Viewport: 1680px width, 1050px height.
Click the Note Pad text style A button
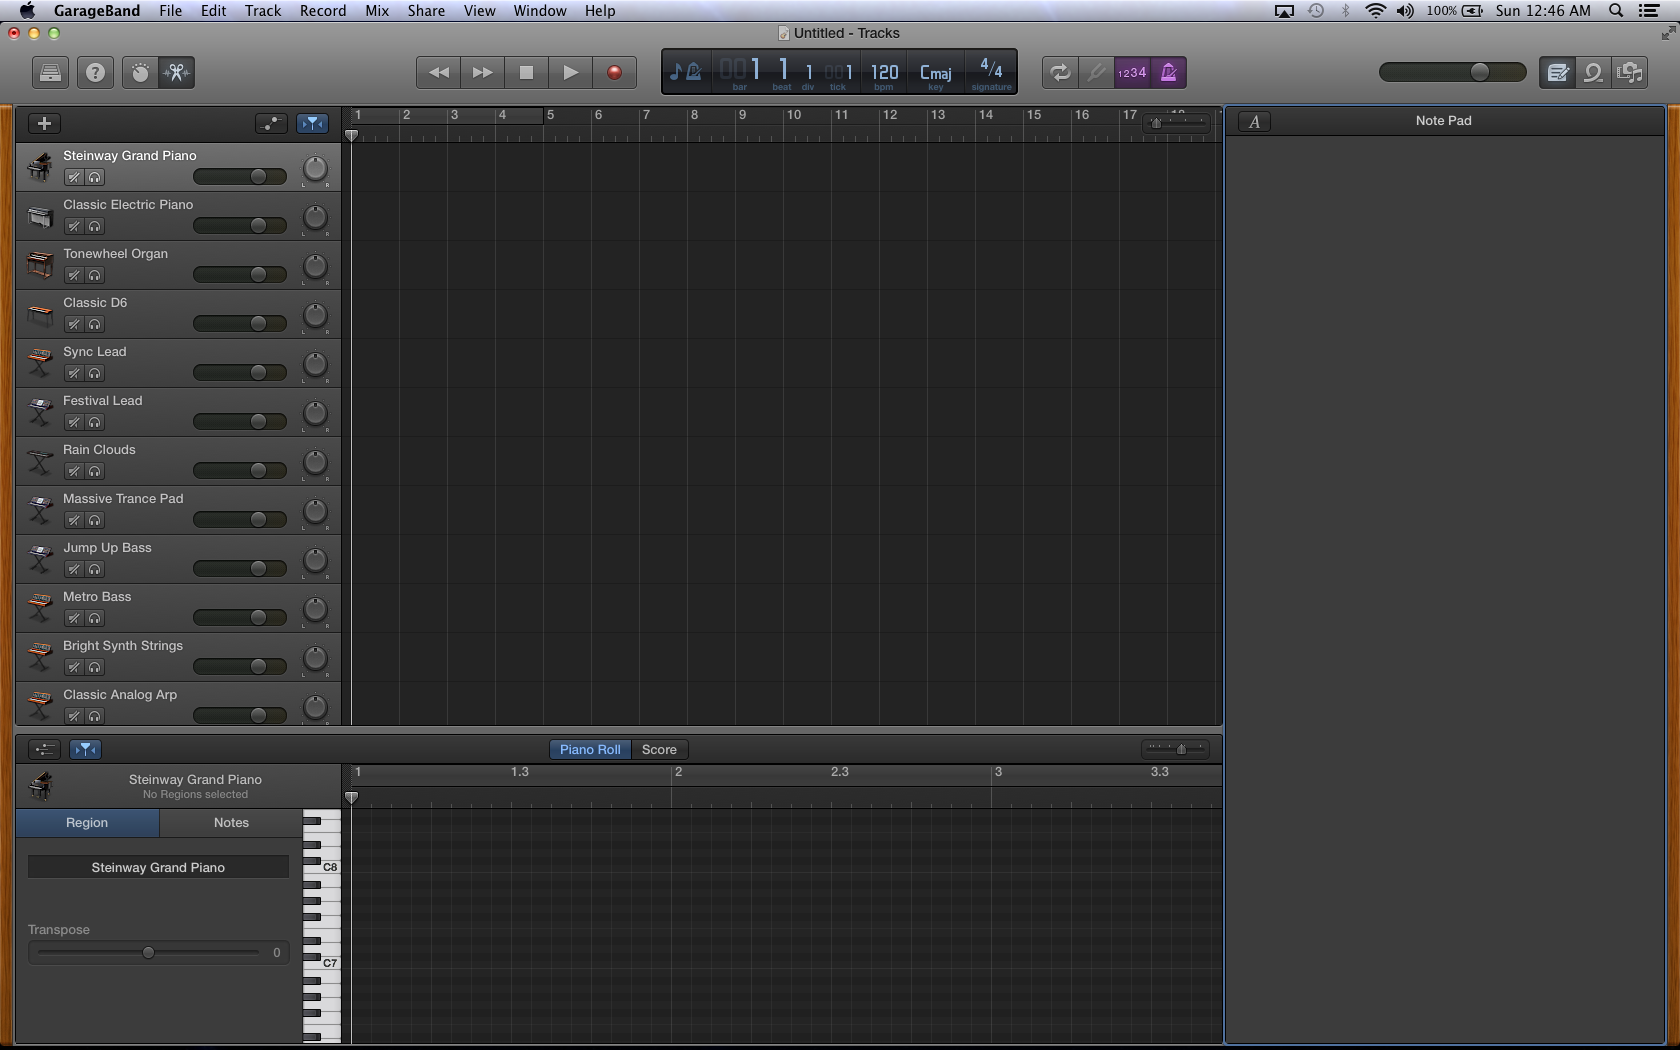(x=1254, y=121)
